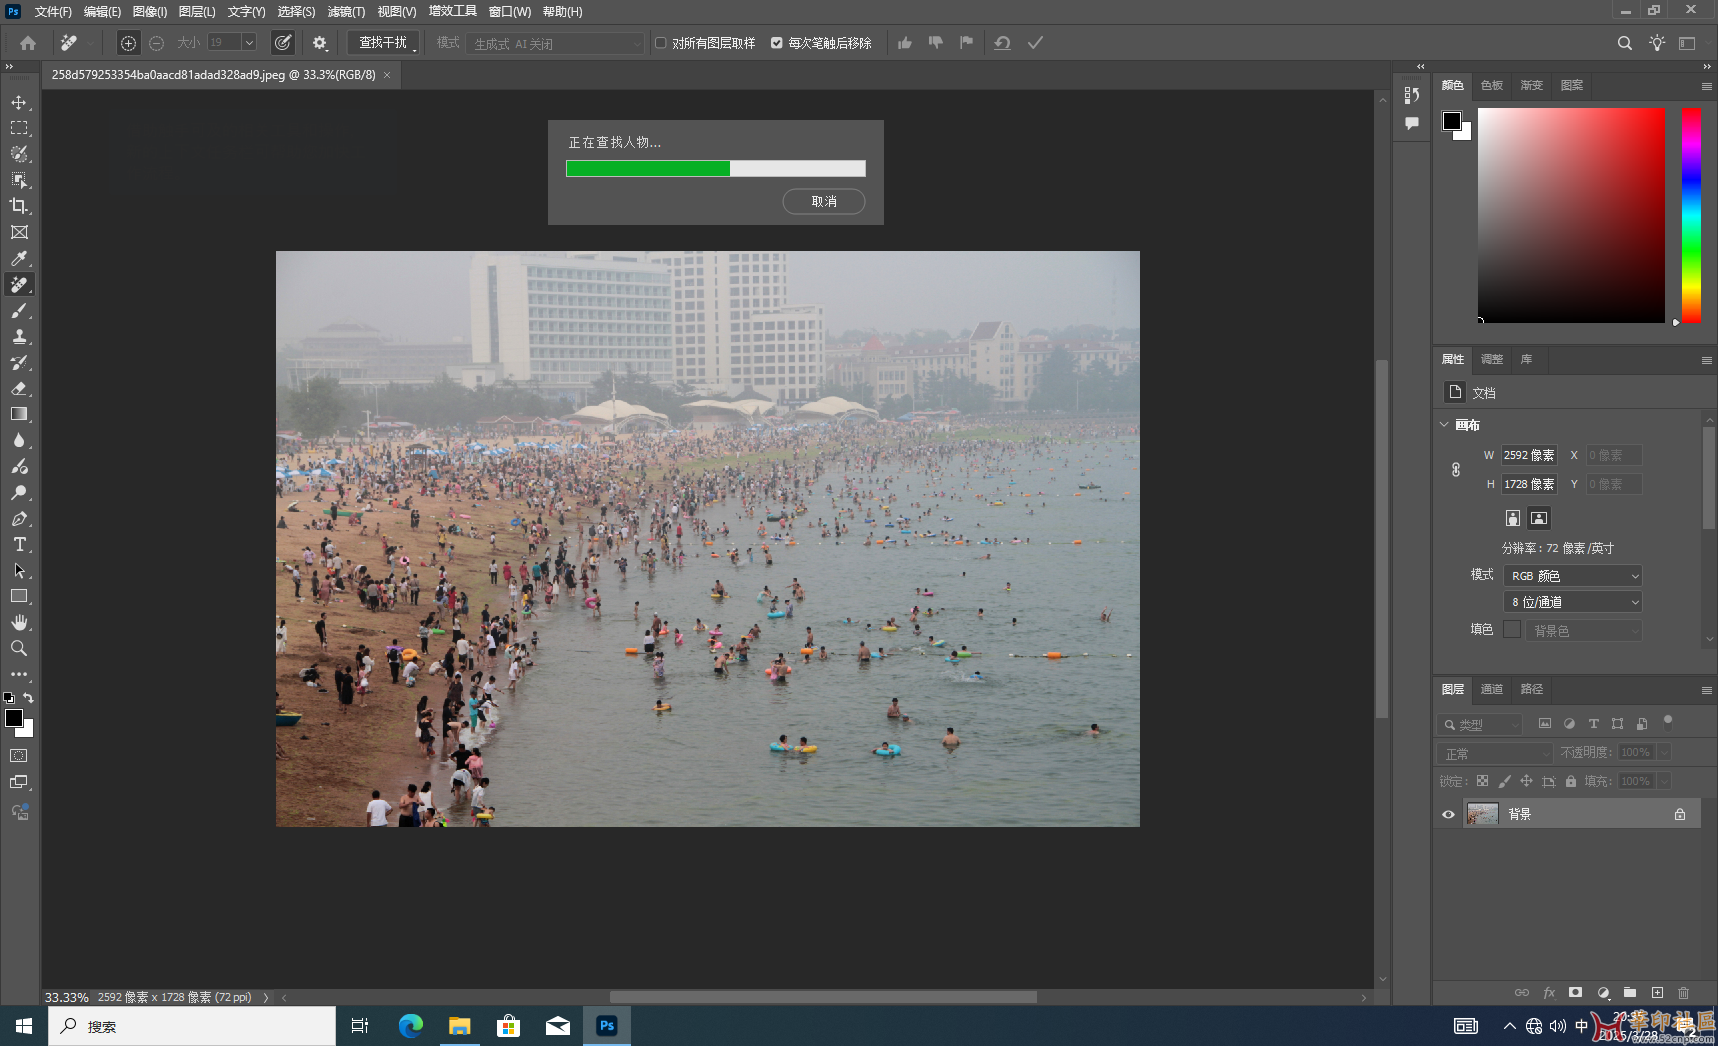
Task: Open Microsoft Edge from the taskbar
Action: [x=411, y=1026]
